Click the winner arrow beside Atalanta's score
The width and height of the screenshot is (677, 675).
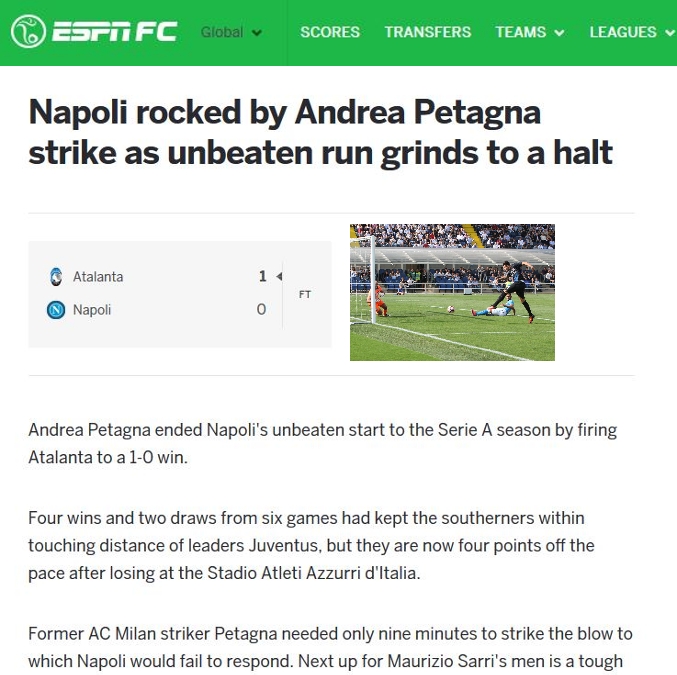pos(279,276)
